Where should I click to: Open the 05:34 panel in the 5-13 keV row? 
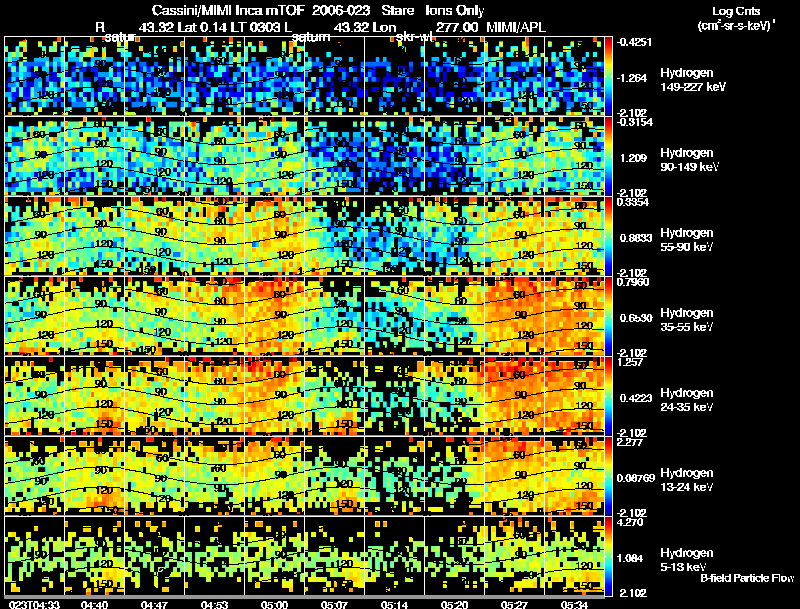pyautogui.click(x=574, y=556)
